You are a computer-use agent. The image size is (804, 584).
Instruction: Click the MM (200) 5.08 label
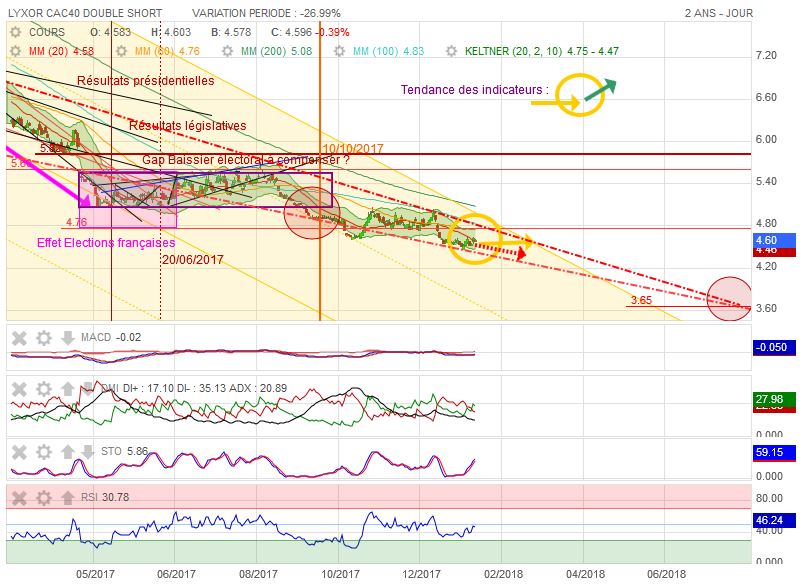click(276, 51)
